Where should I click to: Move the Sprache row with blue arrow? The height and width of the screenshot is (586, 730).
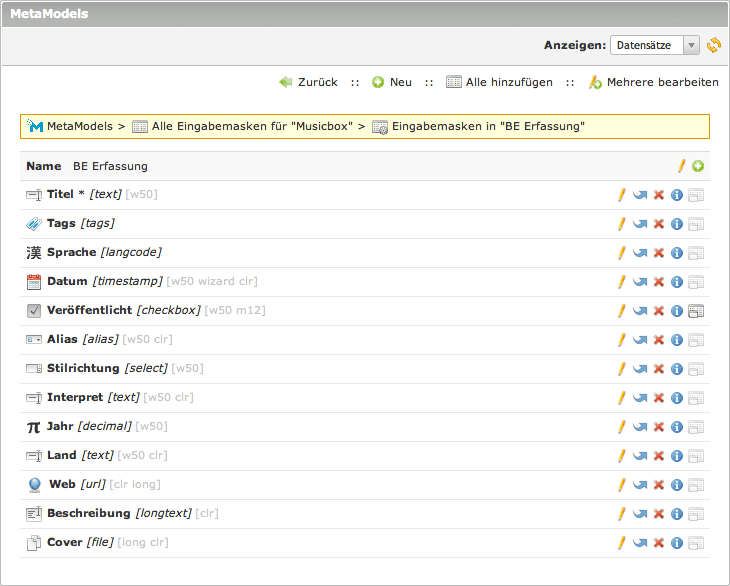(640, 253)
